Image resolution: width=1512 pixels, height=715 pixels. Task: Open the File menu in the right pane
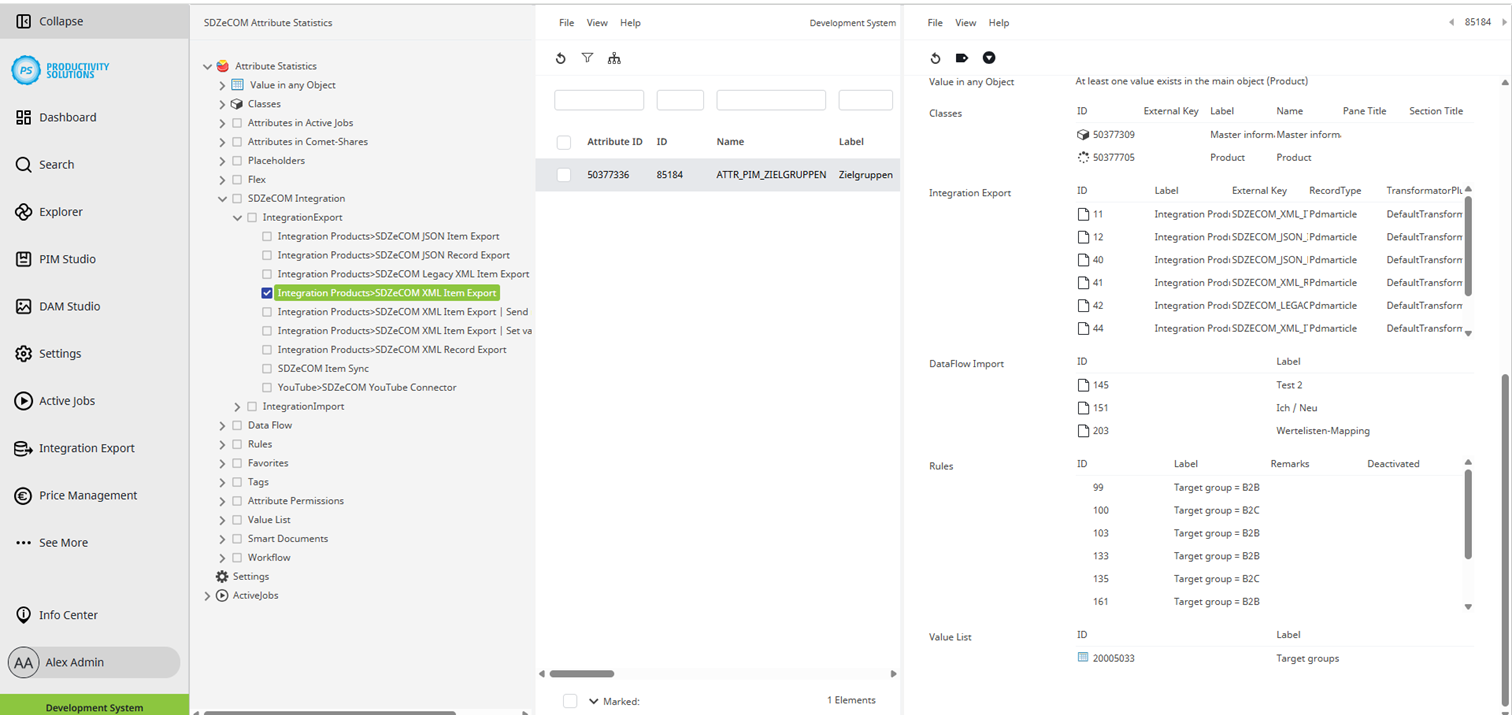click(x=935, y=22)
